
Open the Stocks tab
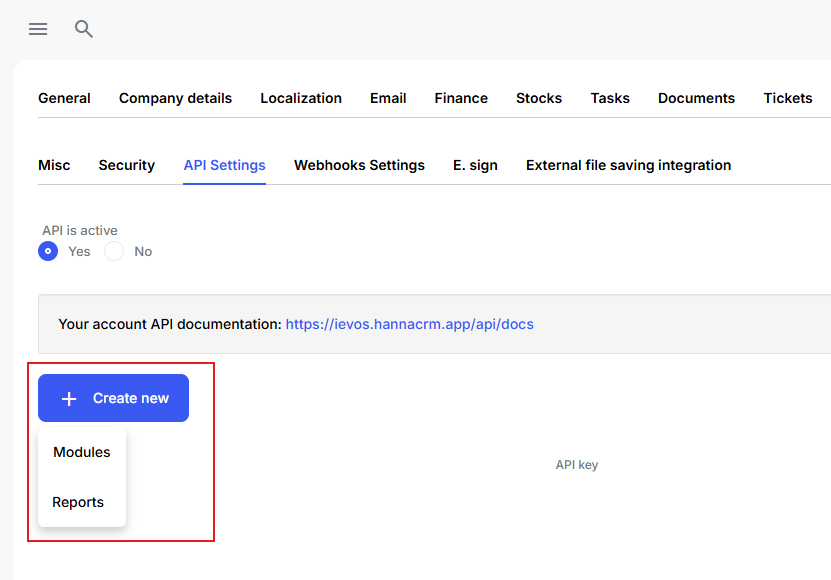539,98
